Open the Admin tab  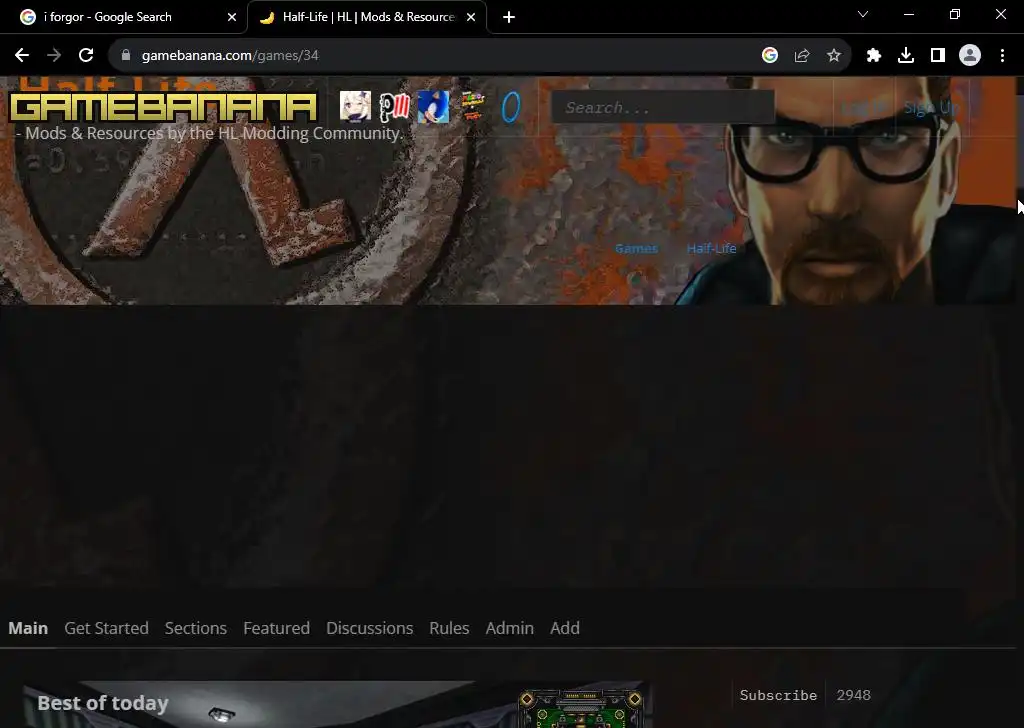pyautogui.click(x=509, y=628)
